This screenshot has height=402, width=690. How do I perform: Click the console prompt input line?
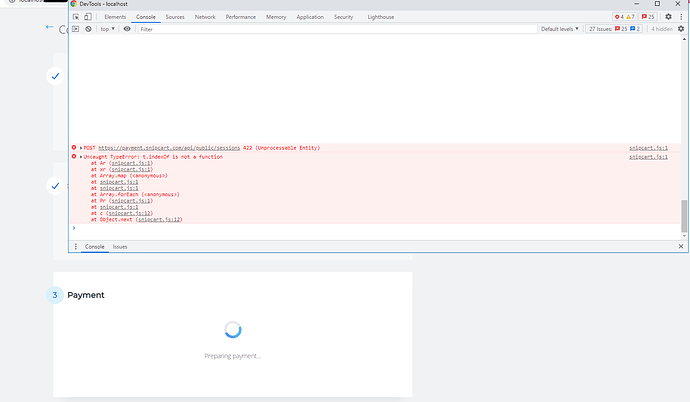click(x=376, y=228)
